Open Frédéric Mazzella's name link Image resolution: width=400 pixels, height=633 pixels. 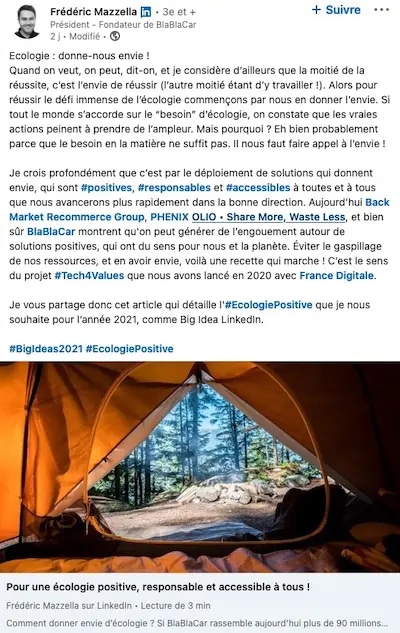click(94, 12)
